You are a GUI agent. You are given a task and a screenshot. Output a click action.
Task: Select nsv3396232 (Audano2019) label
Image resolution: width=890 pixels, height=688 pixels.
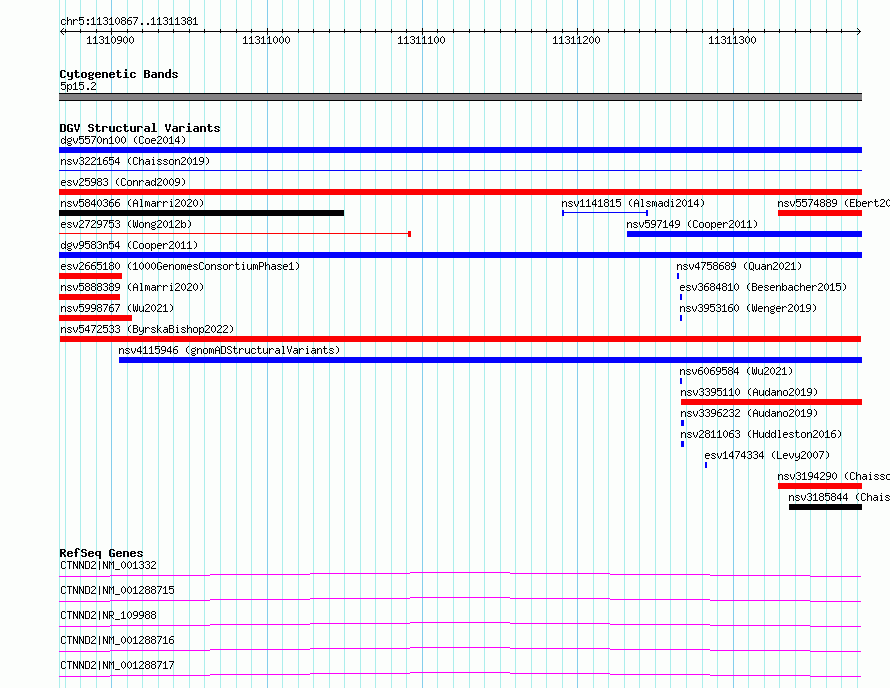[x=749, y=413]
